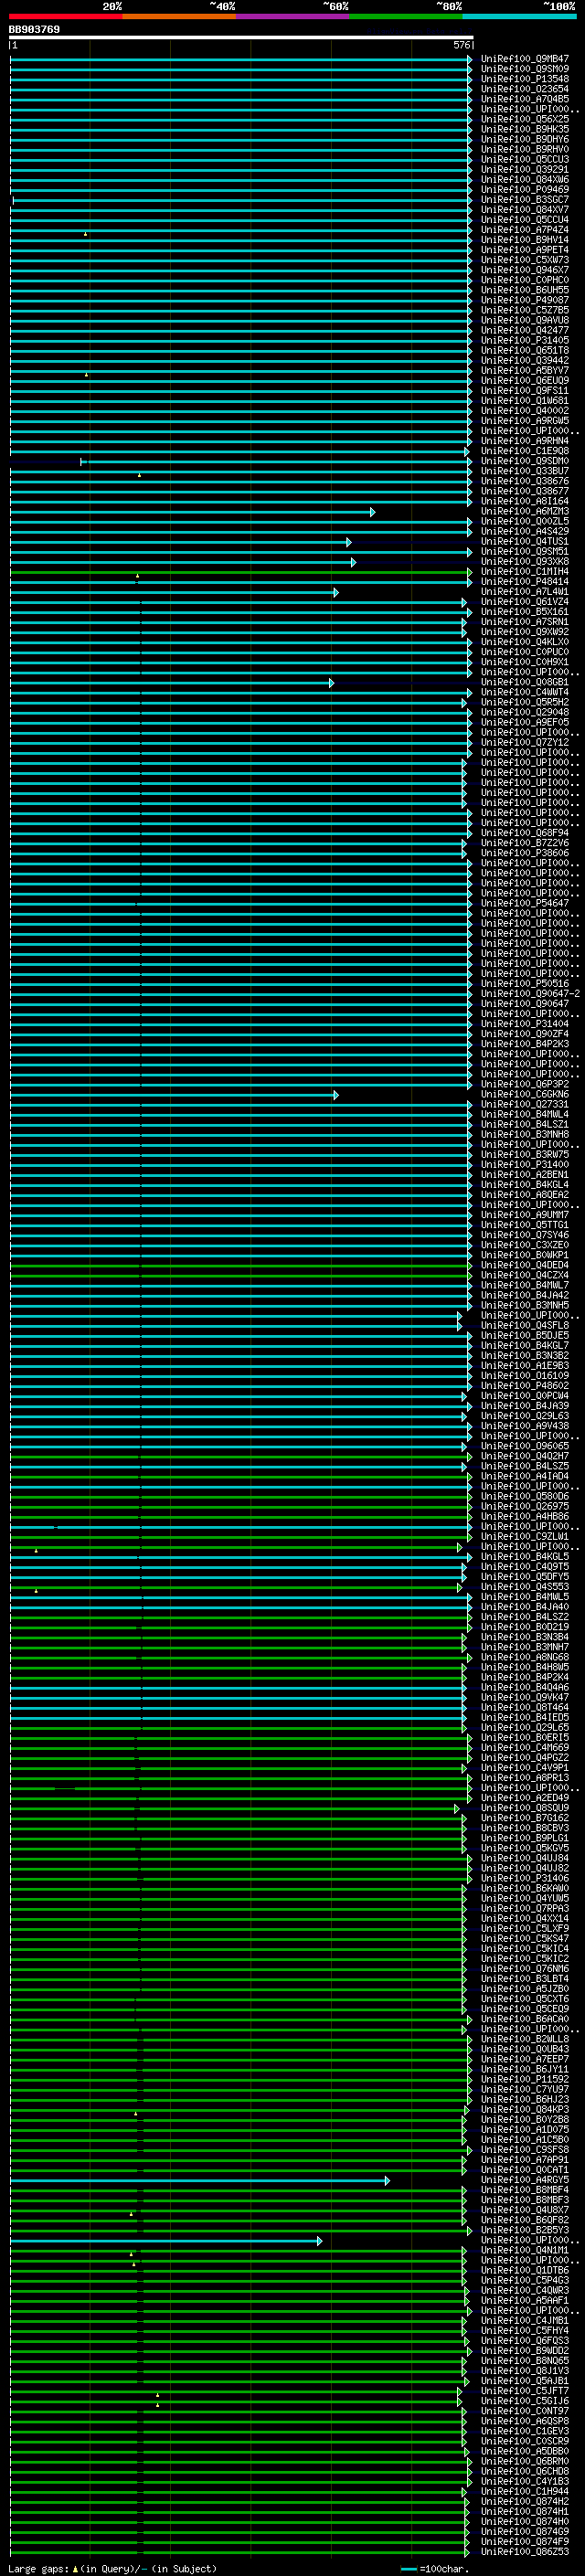This screenshot has height=2576, width=585.
Task: Select UniRef100_P48602 label
Action: coord(525,1385)
